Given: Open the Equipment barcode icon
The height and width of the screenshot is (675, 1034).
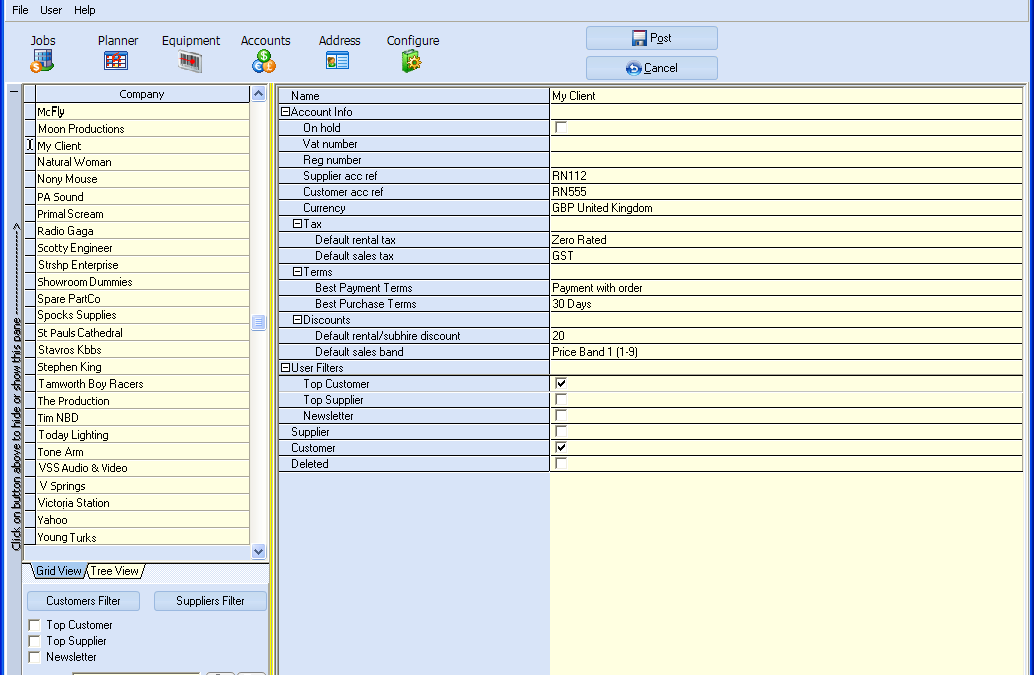Looking at the screenshot, I should click(x=190, y=61).
